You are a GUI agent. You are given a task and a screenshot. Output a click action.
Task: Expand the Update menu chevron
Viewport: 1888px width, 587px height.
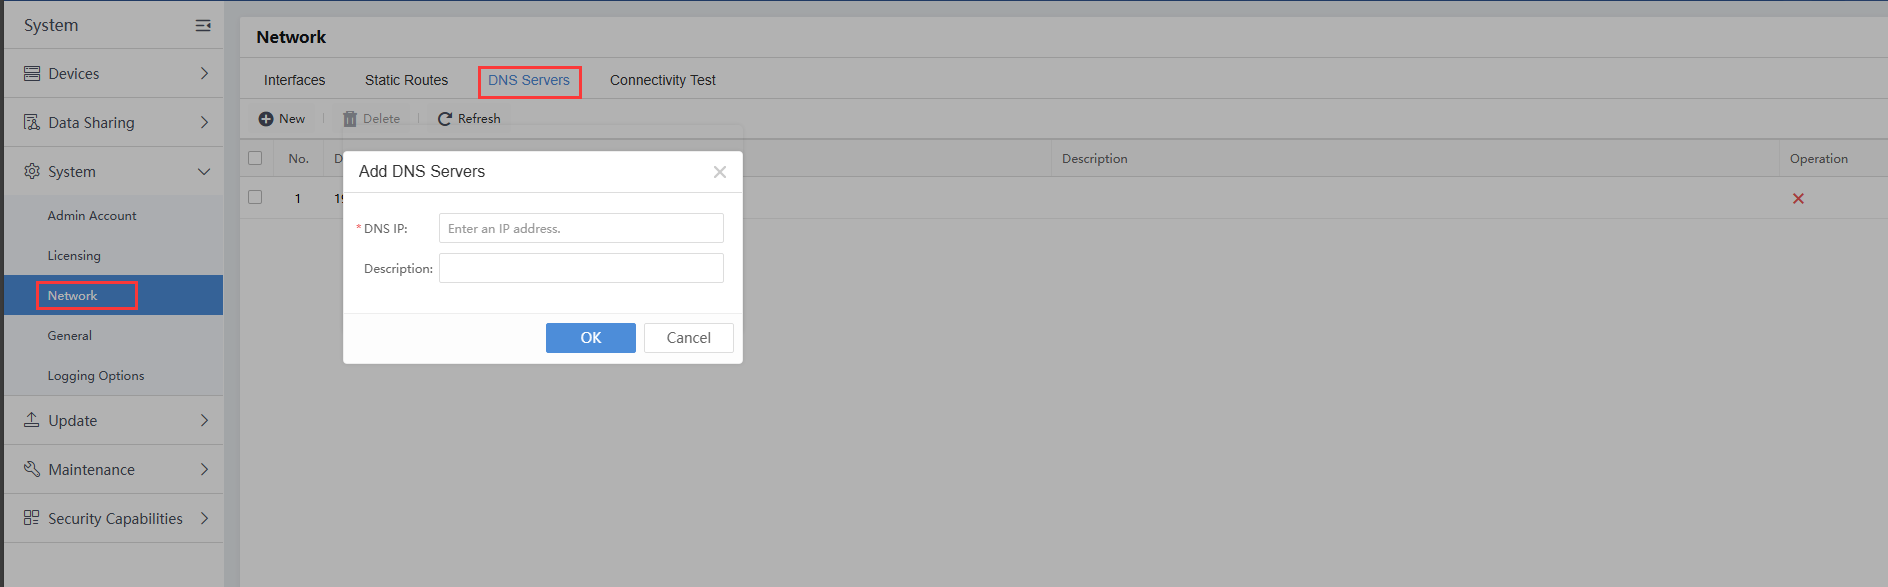pos(204,420)
